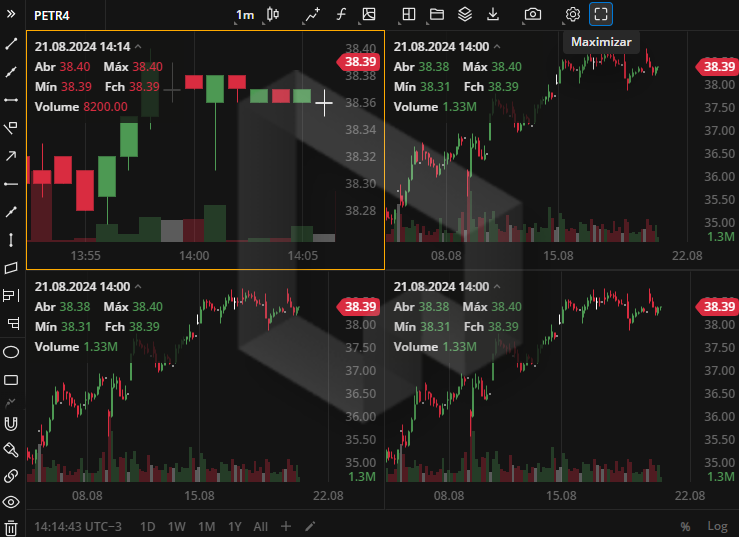Select the rectangle shape tool
The image size is (739, 537).
[x=11, y=380]
